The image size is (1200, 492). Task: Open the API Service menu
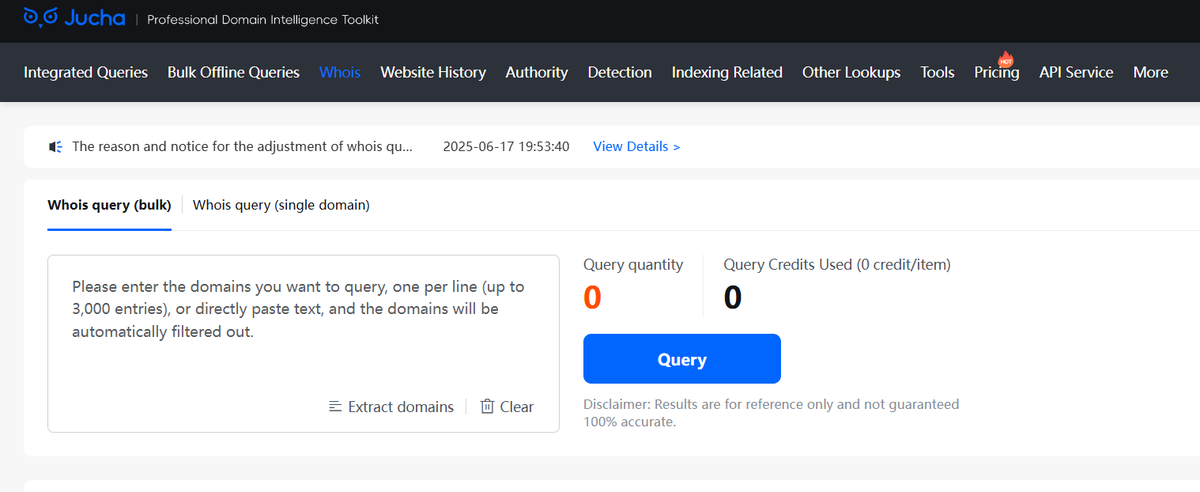pos(1076,72)
